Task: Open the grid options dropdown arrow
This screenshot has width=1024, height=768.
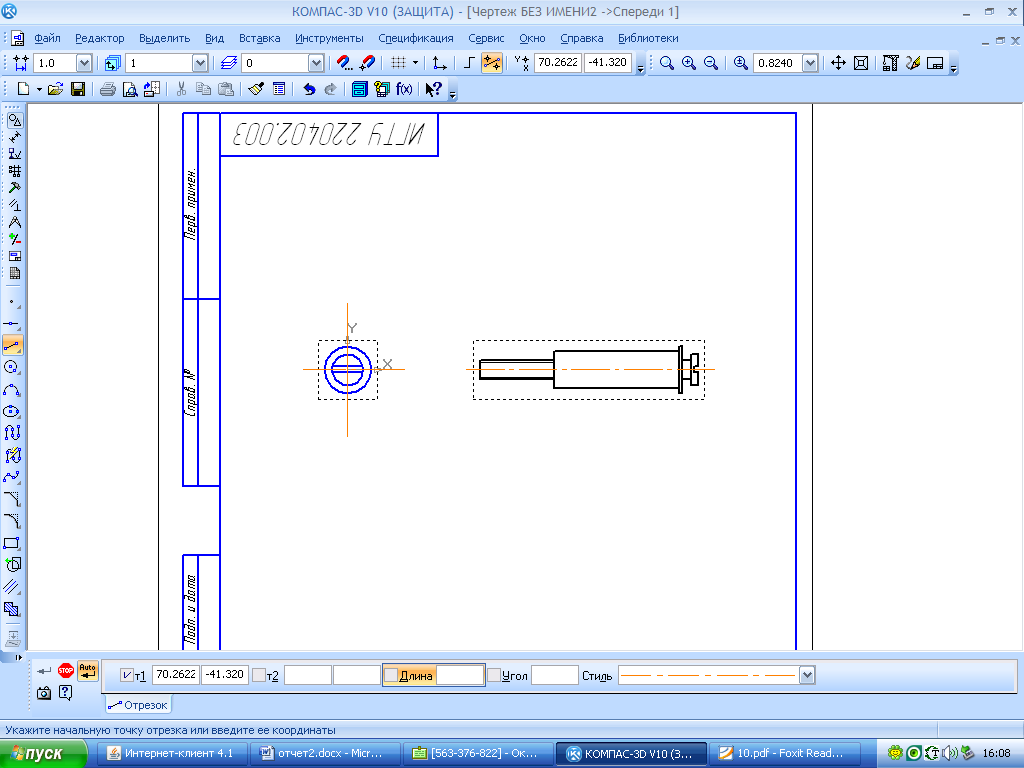Action: pyautogui.click(x=416, y=63)
